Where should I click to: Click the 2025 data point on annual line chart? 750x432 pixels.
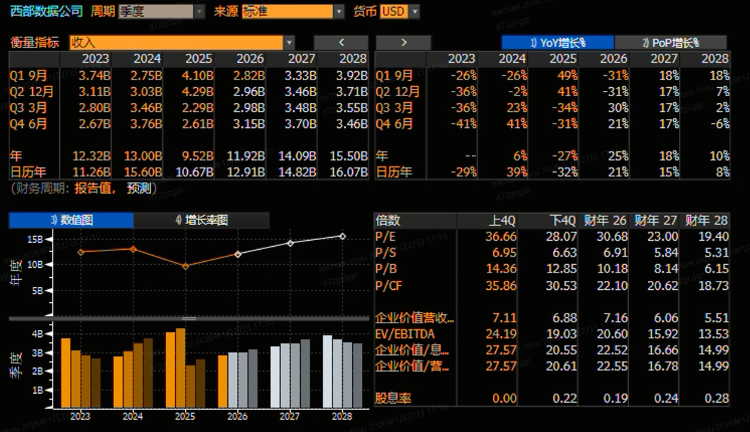click(x=185, y=266)
